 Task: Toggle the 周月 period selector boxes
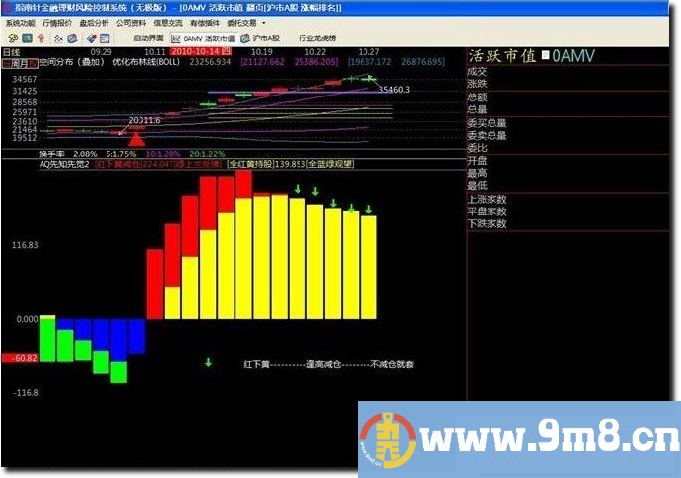point(20,63)
